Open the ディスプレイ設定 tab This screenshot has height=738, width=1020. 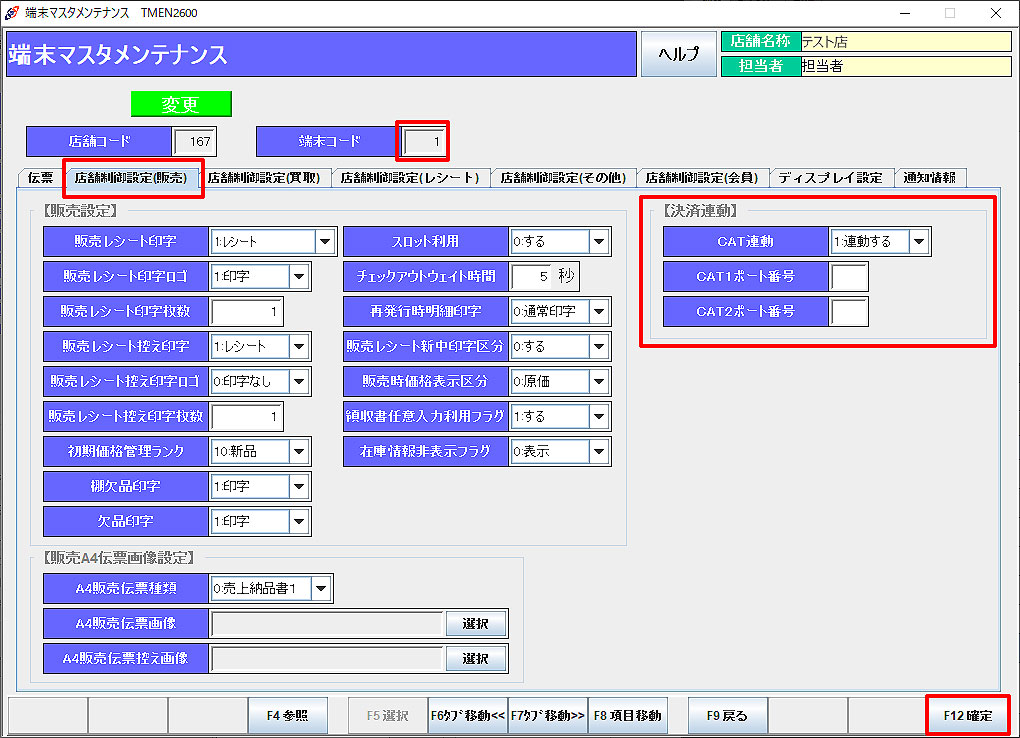[x=830, y=178]
